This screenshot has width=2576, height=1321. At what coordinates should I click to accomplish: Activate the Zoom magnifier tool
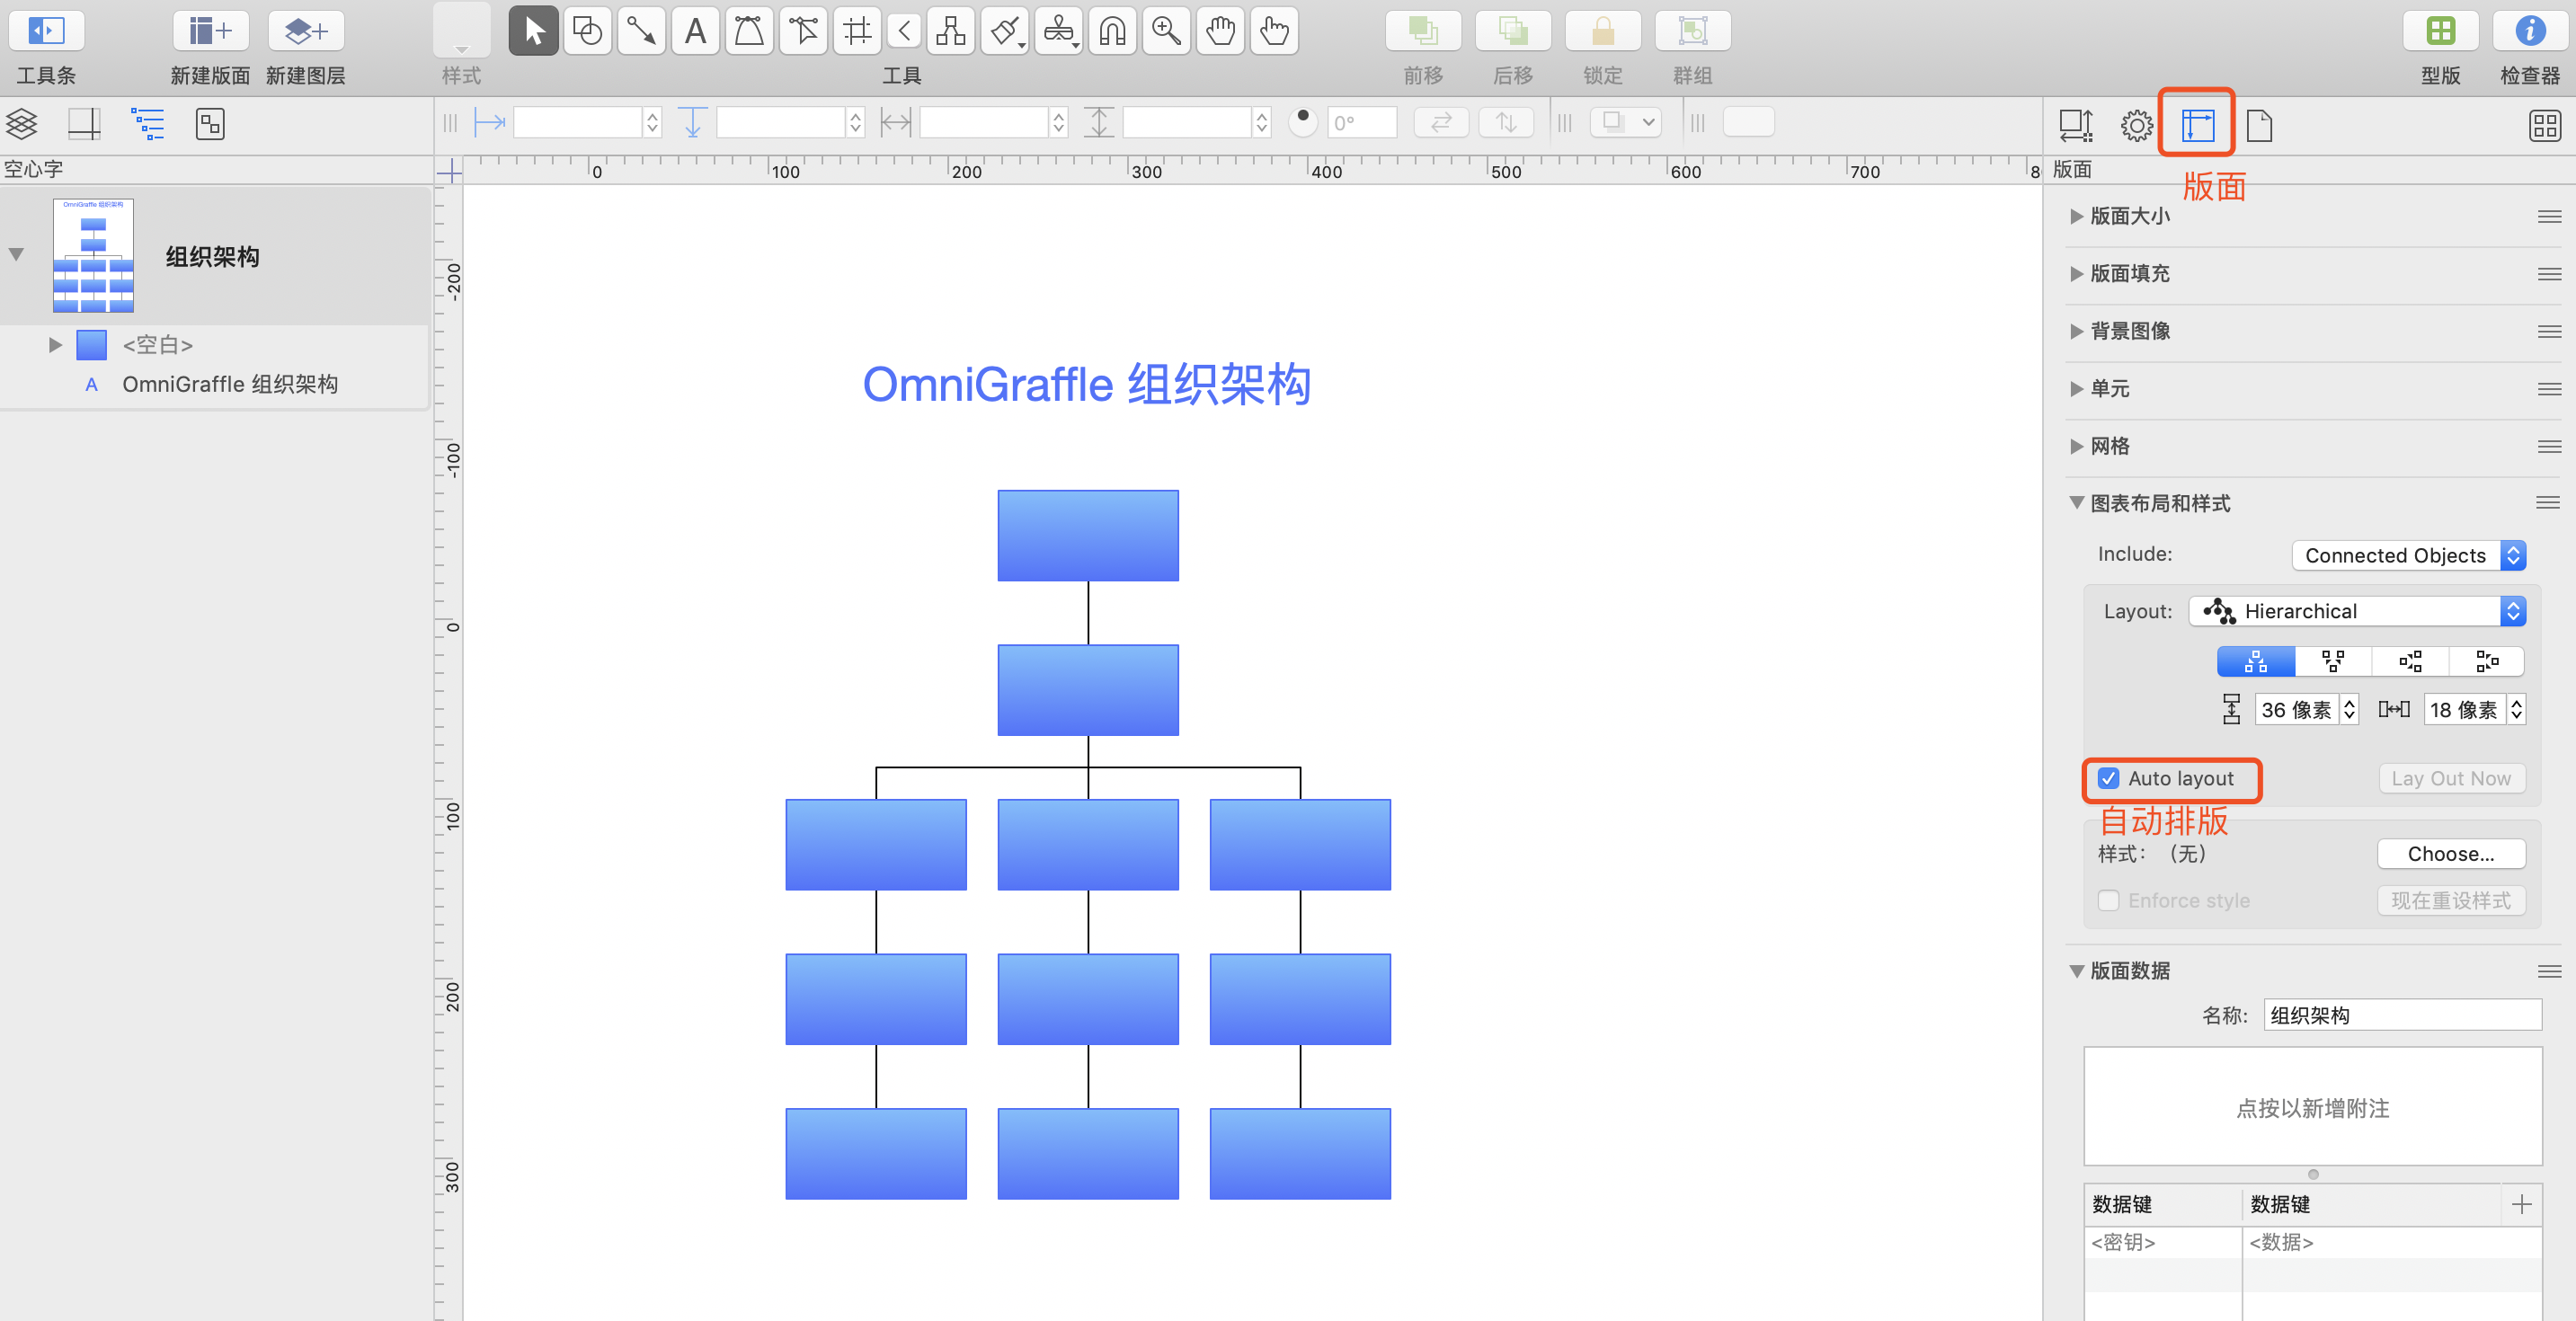(x=1166, y=31)
